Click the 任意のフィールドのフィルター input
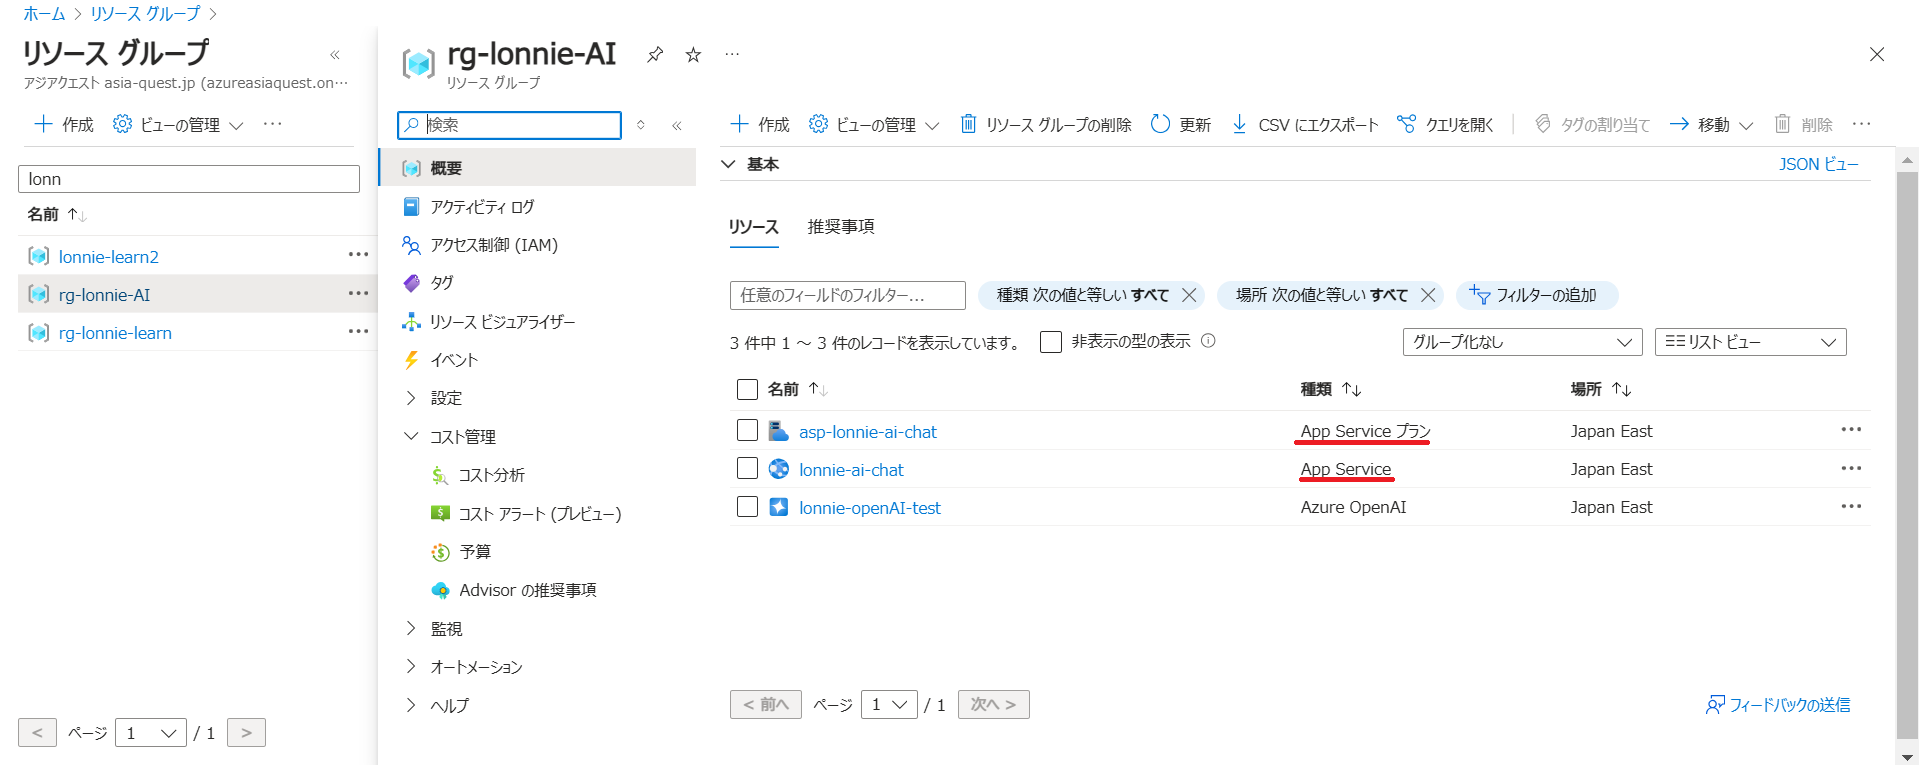The image size is (1919, 765). pyautogui.click(x=848, y=295)
